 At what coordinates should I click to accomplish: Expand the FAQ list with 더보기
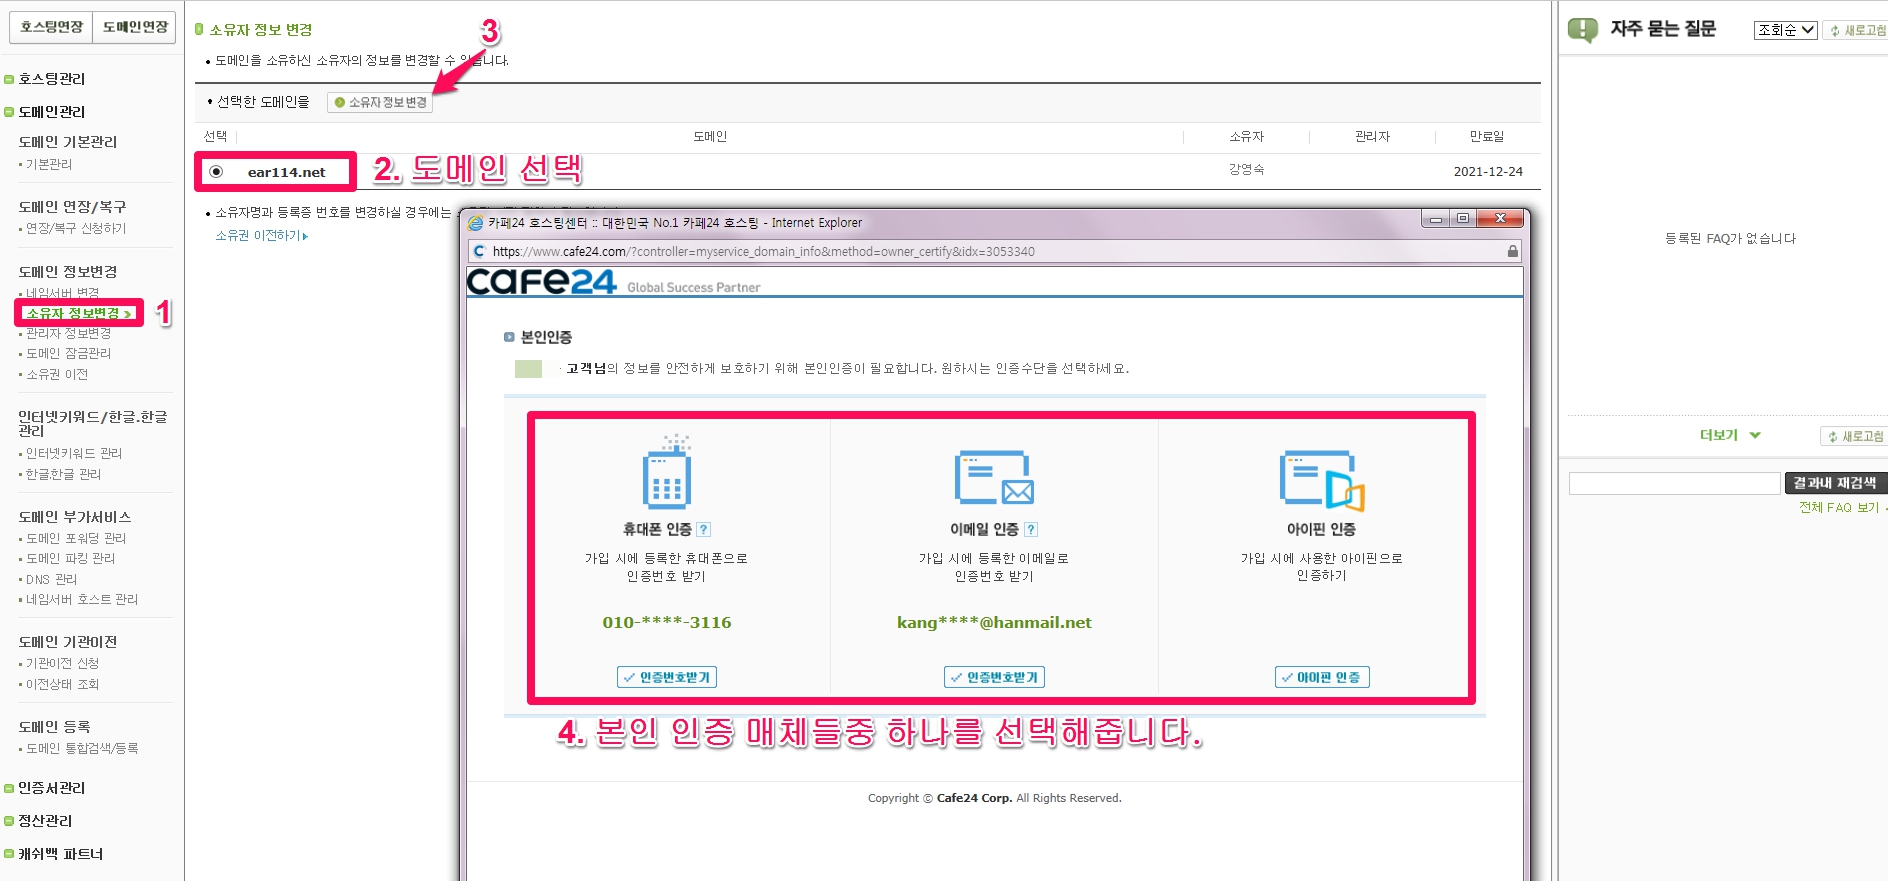[1729, 435]
